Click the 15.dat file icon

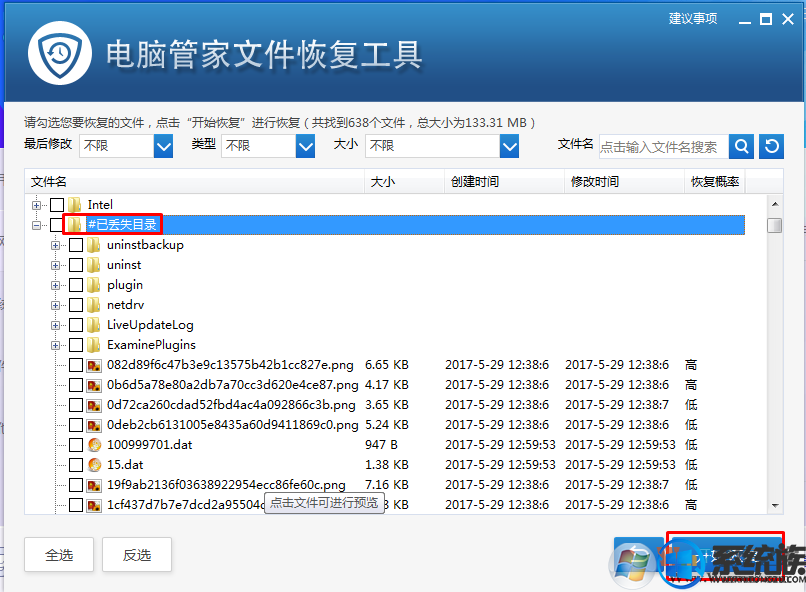pyautogui.click(x=94, y=465)
